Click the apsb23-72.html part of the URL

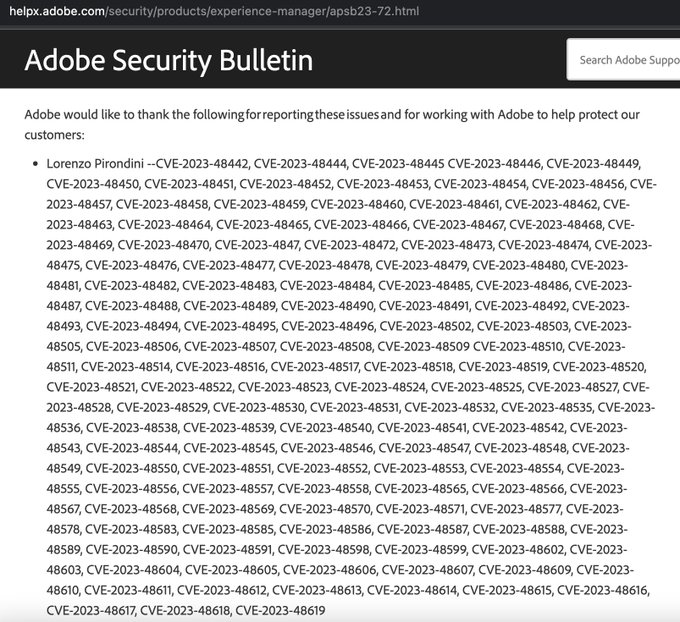coord(374,11)
